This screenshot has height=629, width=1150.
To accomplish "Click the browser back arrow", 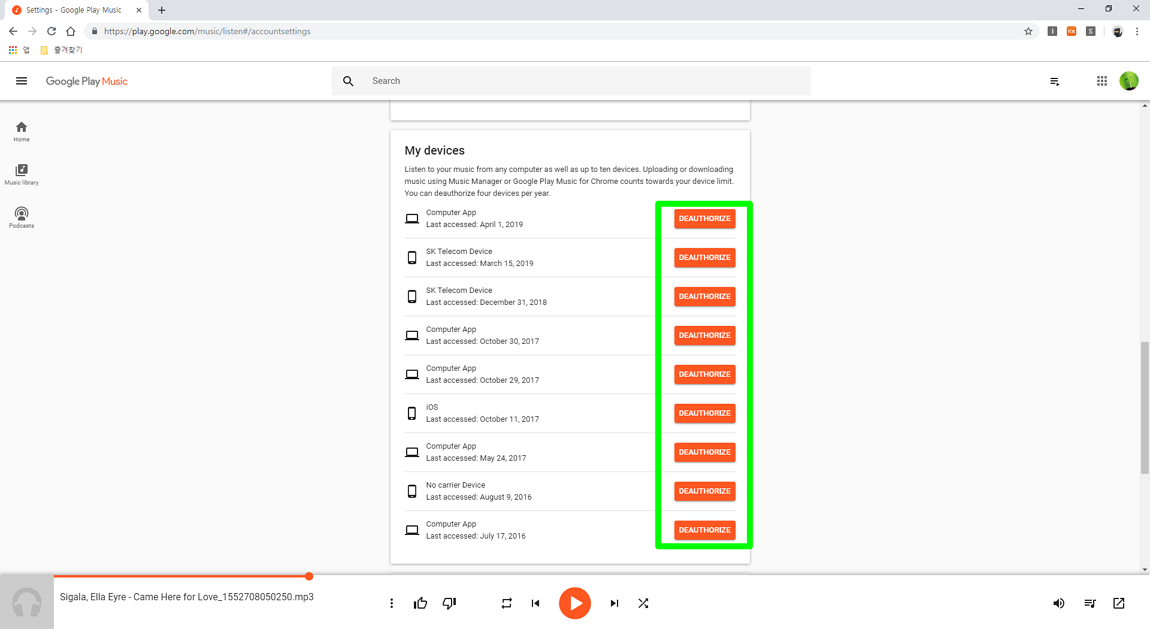I will pyautogui.click(x=12, y=31).
